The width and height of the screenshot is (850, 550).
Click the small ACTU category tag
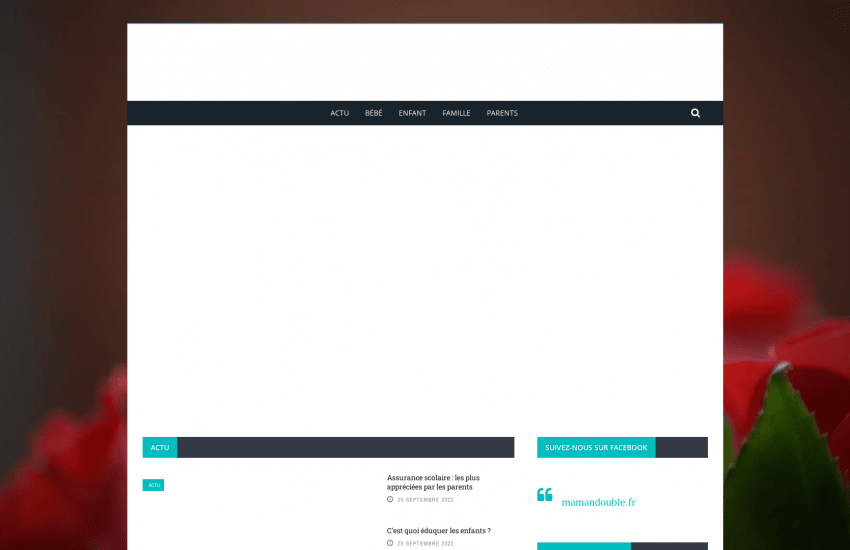point(153,485)
